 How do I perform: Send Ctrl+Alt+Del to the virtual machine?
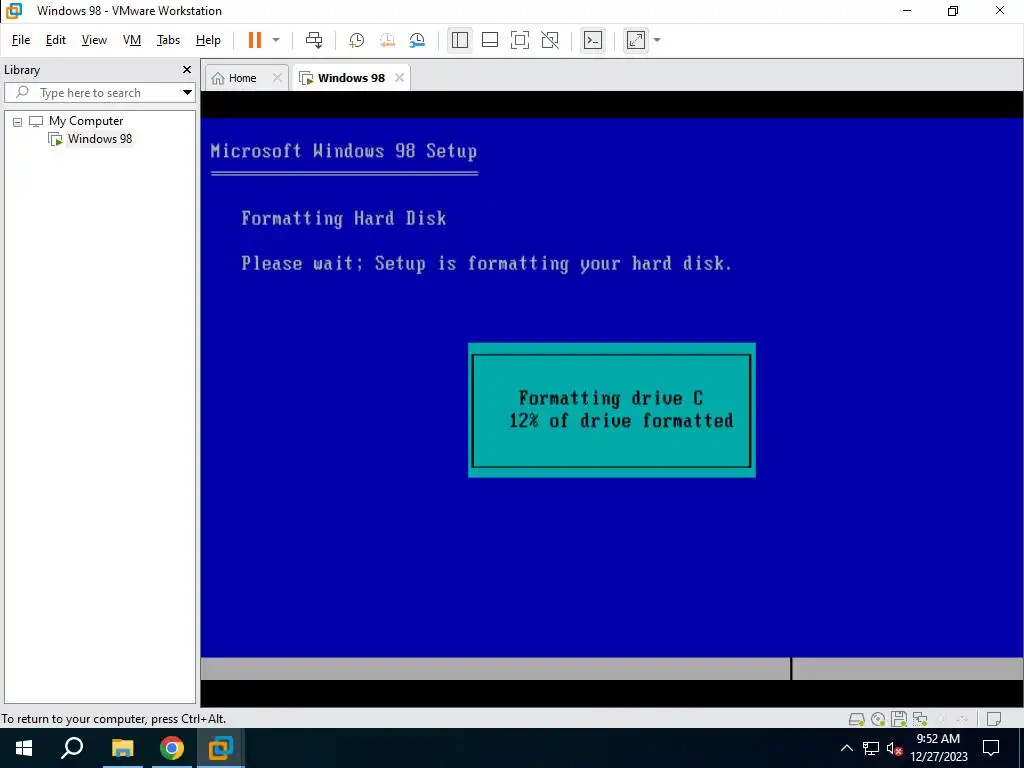[314, 40]
